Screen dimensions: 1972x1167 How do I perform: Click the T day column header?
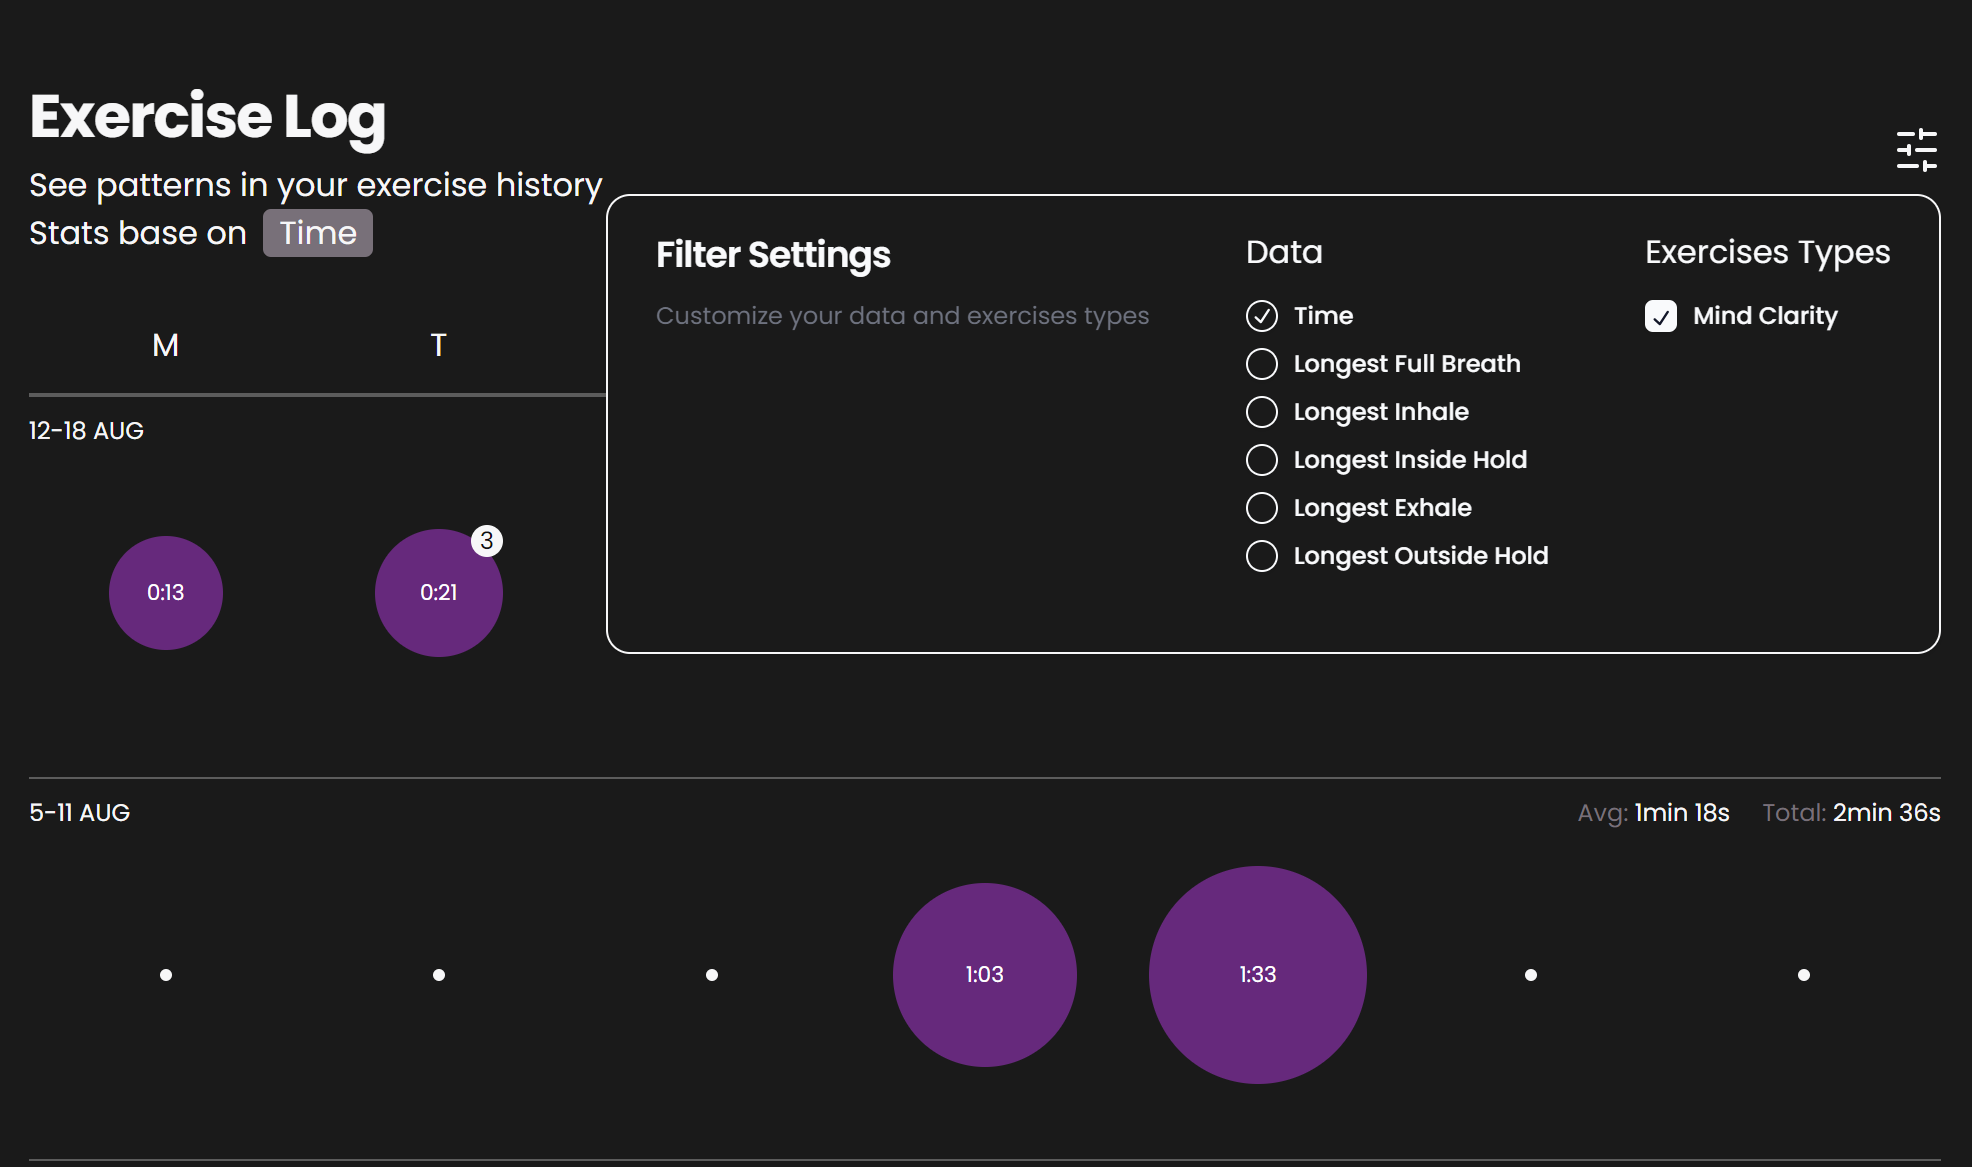pyautogui.click(x=438, y=346)
